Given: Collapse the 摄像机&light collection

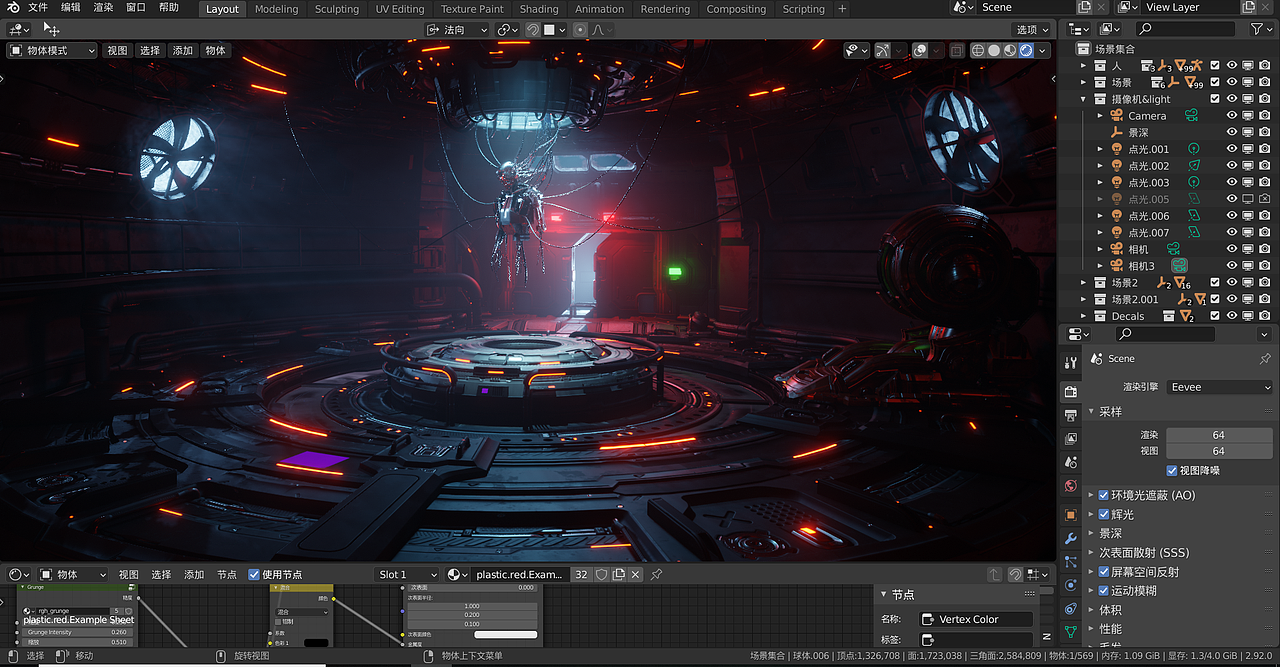Looking at the screenshot, I should click(1084, 99).
